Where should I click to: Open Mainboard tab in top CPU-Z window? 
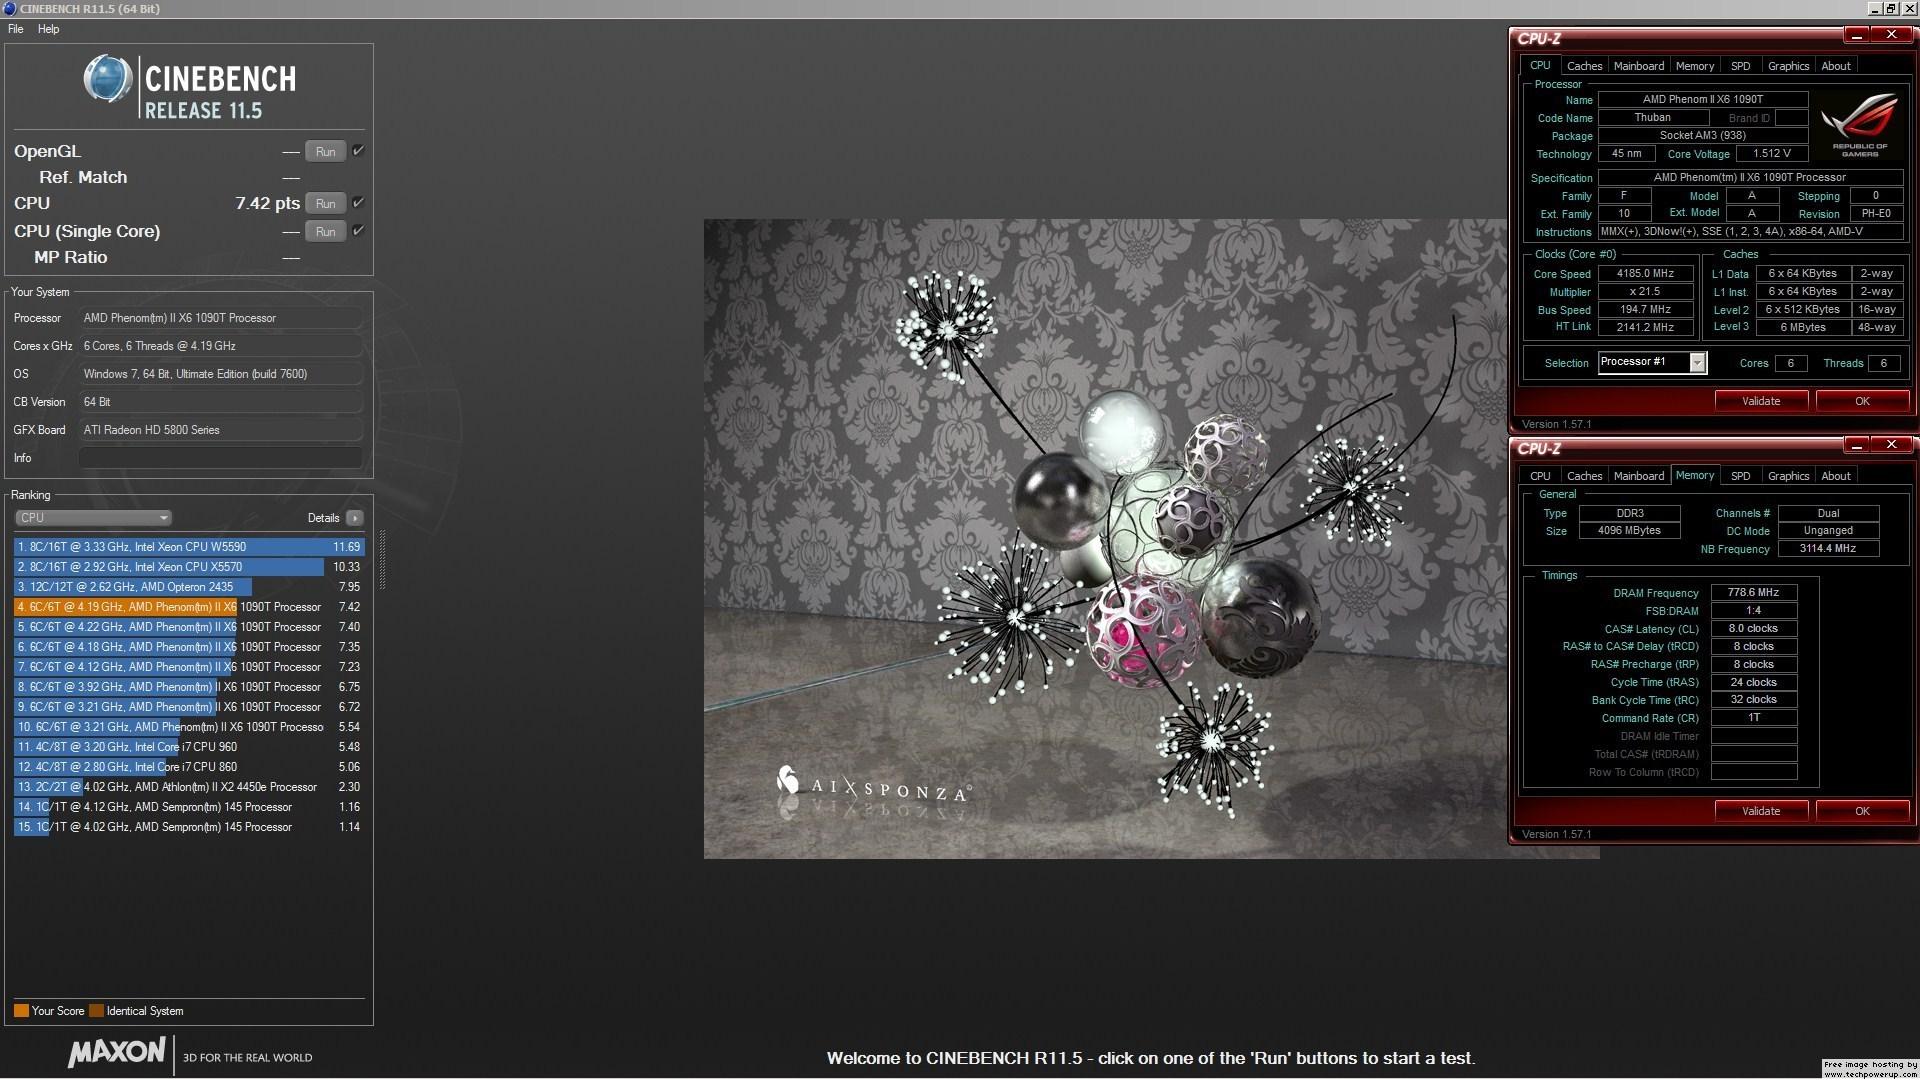point(1639,66)
